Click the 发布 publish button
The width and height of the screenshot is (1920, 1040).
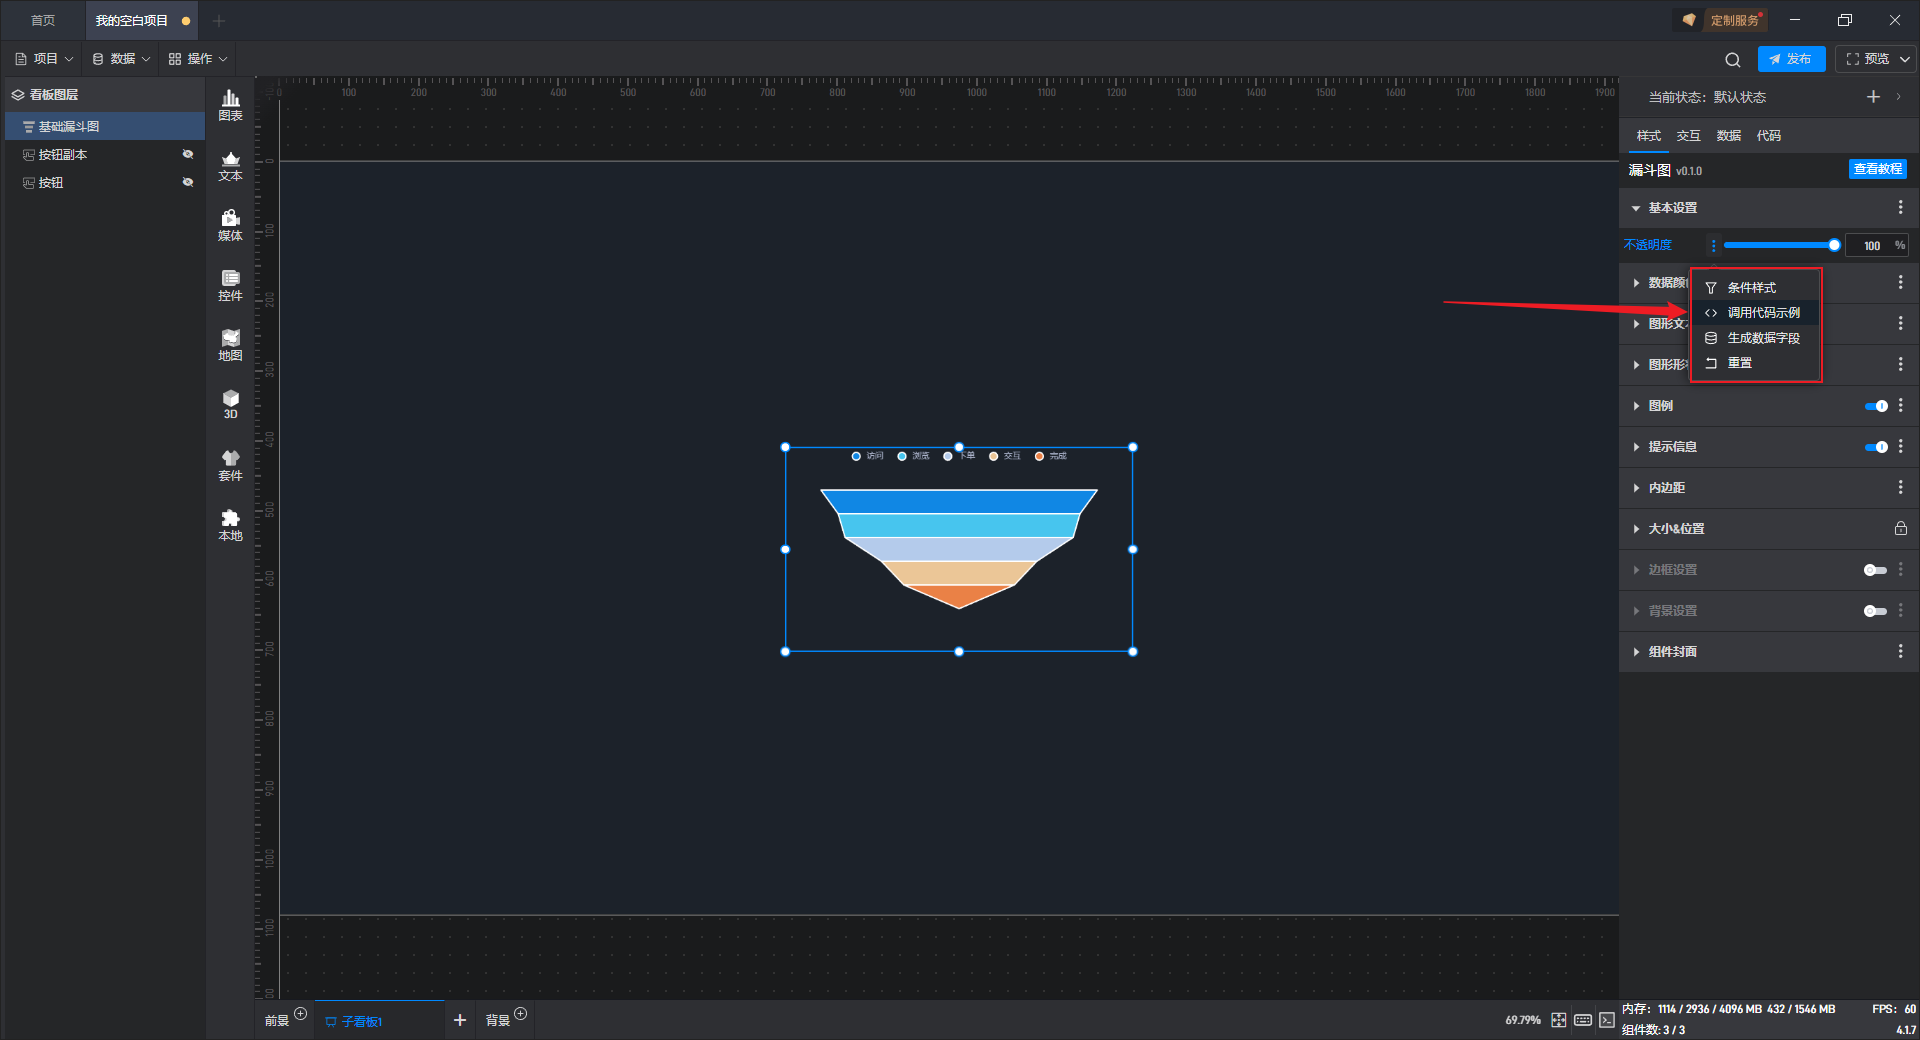pos(1790,59)
